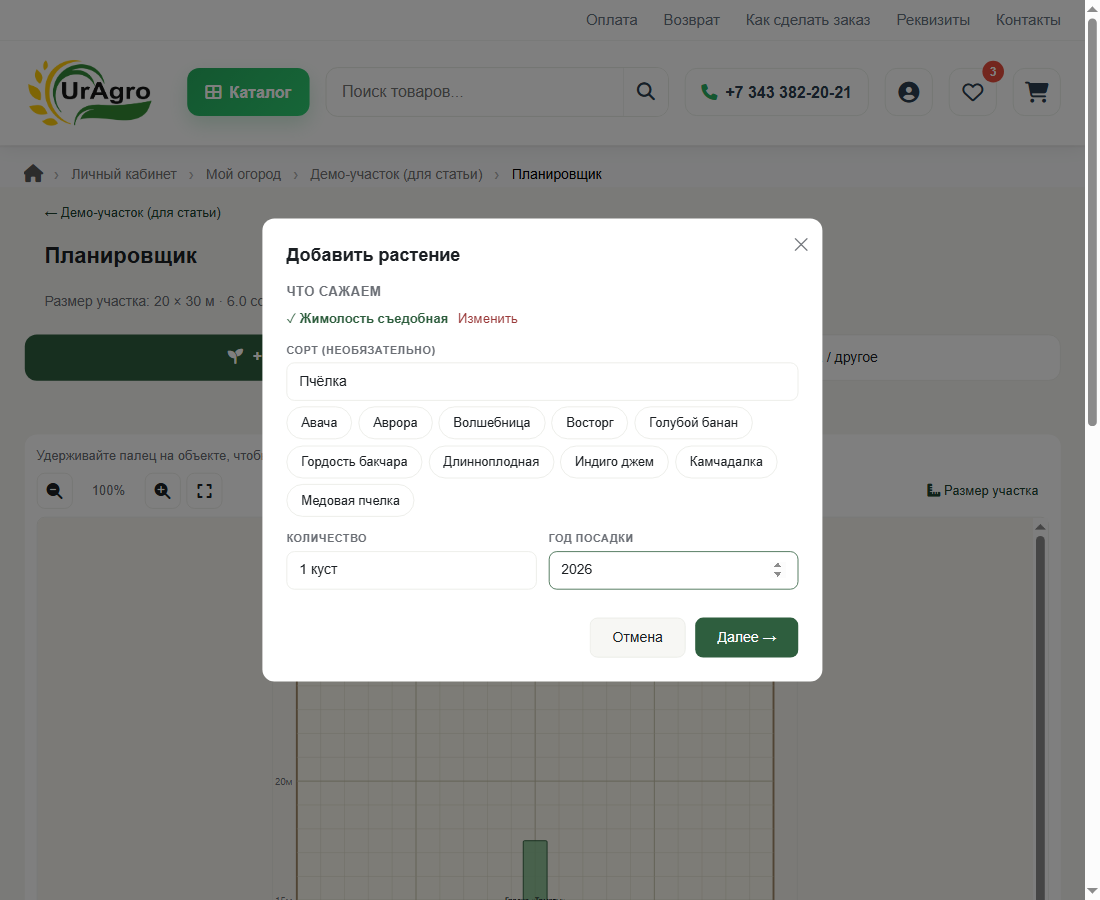1100x900 pixels.
Task: Select variety chip Волшебница
Action: pos(492,423)
